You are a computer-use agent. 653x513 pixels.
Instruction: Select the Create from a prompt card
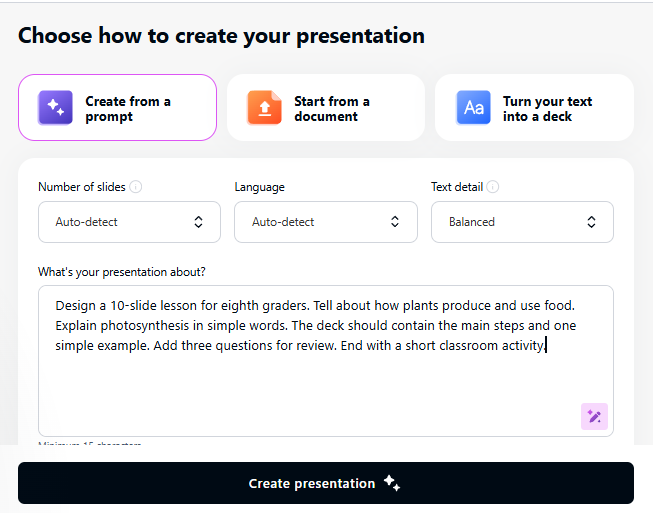pyautogui.click(x=117, y=107)
